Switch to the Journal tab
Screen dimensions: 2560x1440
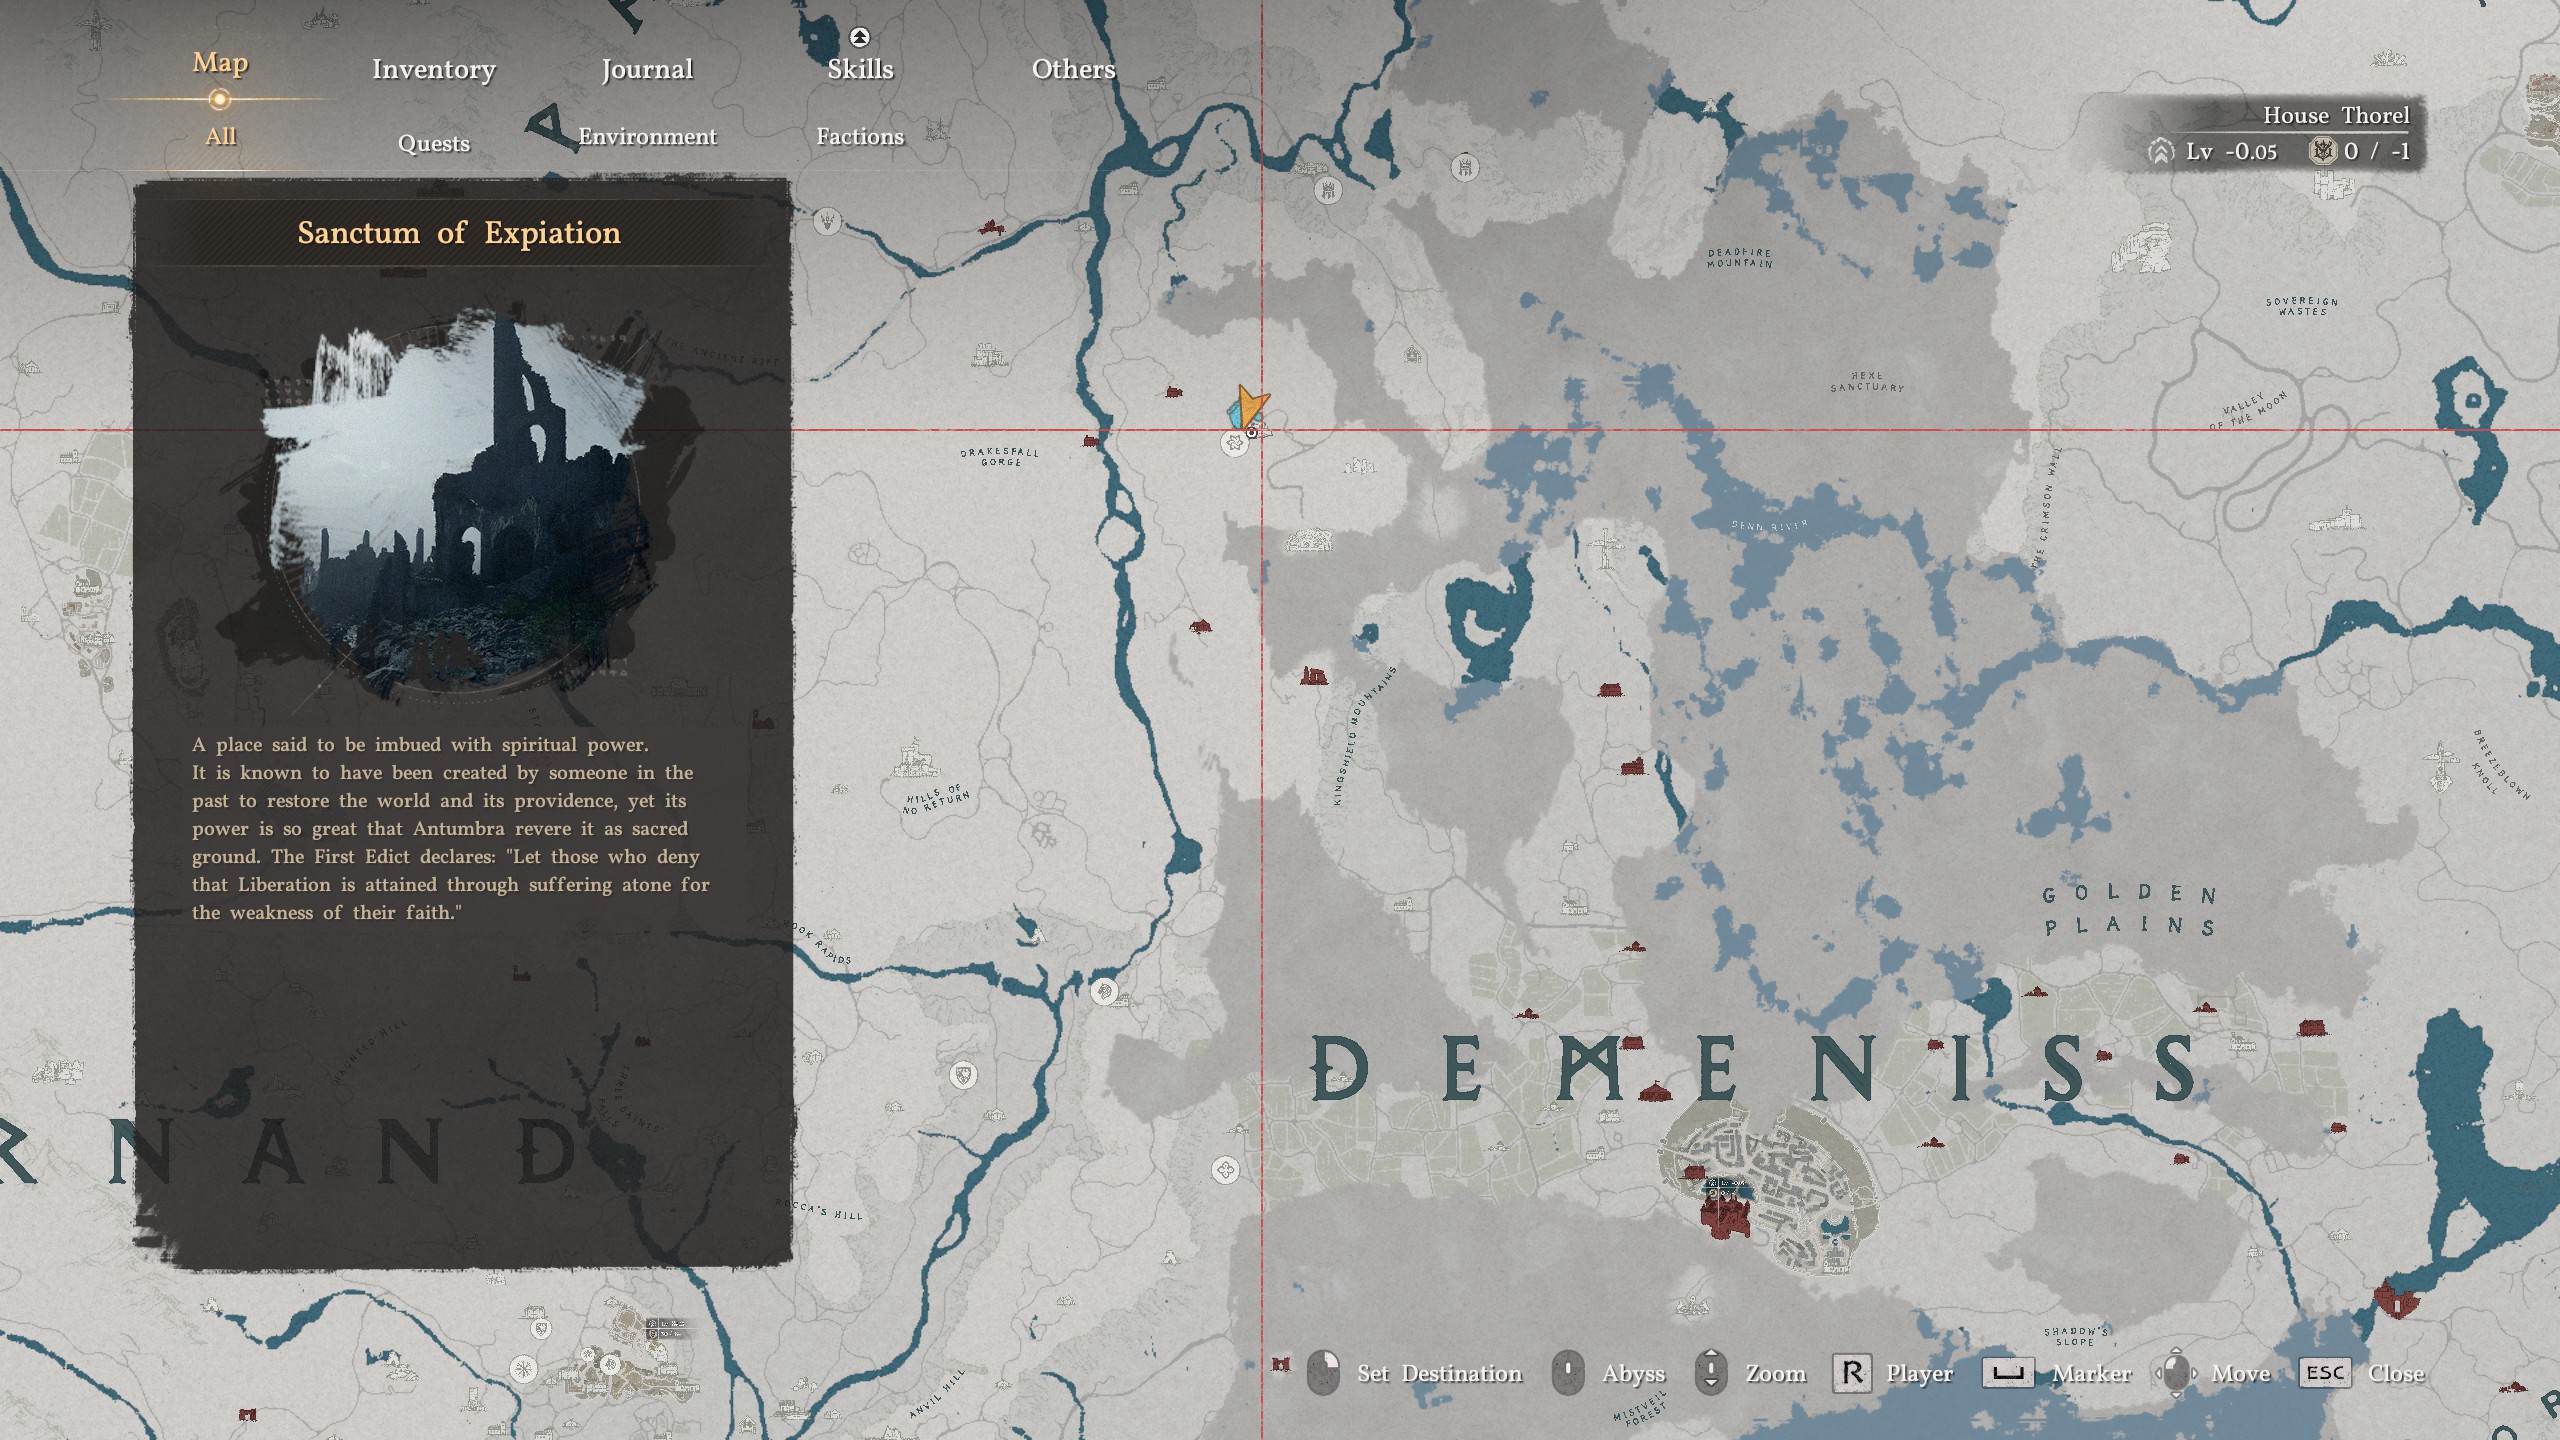tap(647, 69)
